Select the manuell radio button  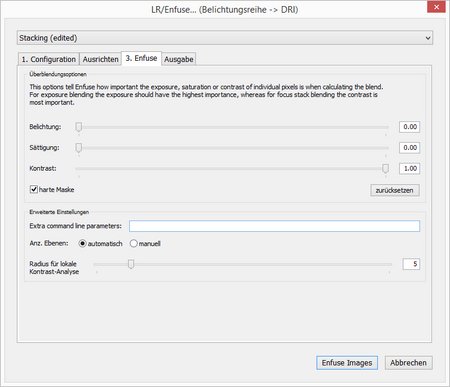point(133,244)
